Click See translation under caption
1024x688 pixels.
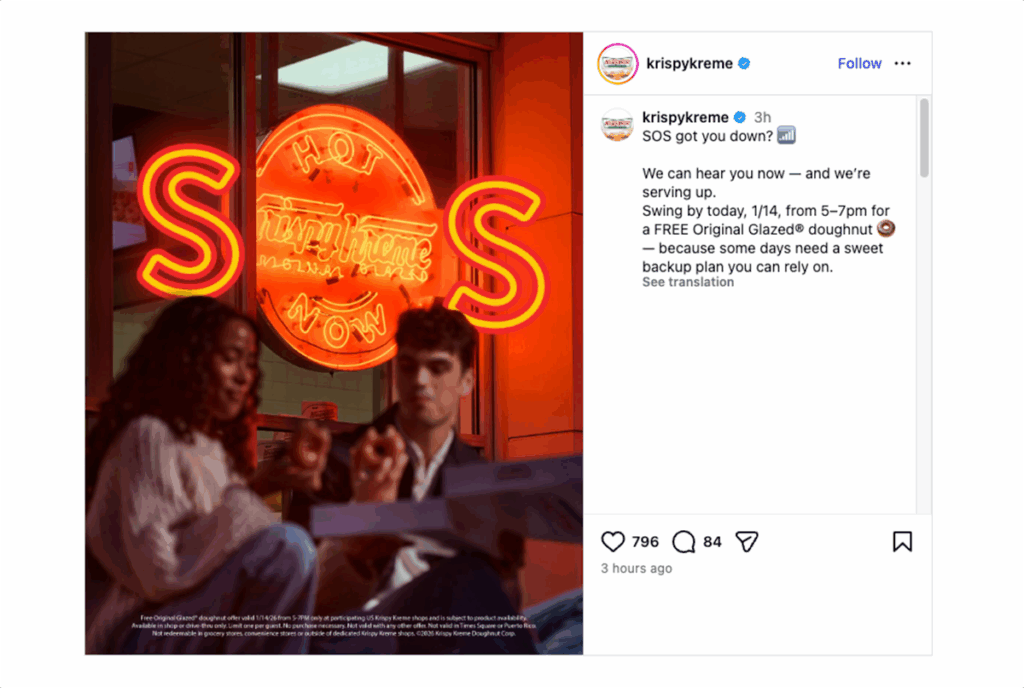[688, 282]
